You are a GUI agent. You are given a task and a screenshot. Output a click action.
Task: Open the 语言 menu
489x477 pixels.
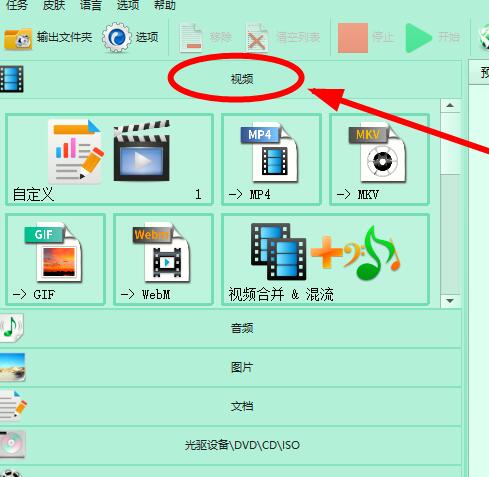click(90, 5)
